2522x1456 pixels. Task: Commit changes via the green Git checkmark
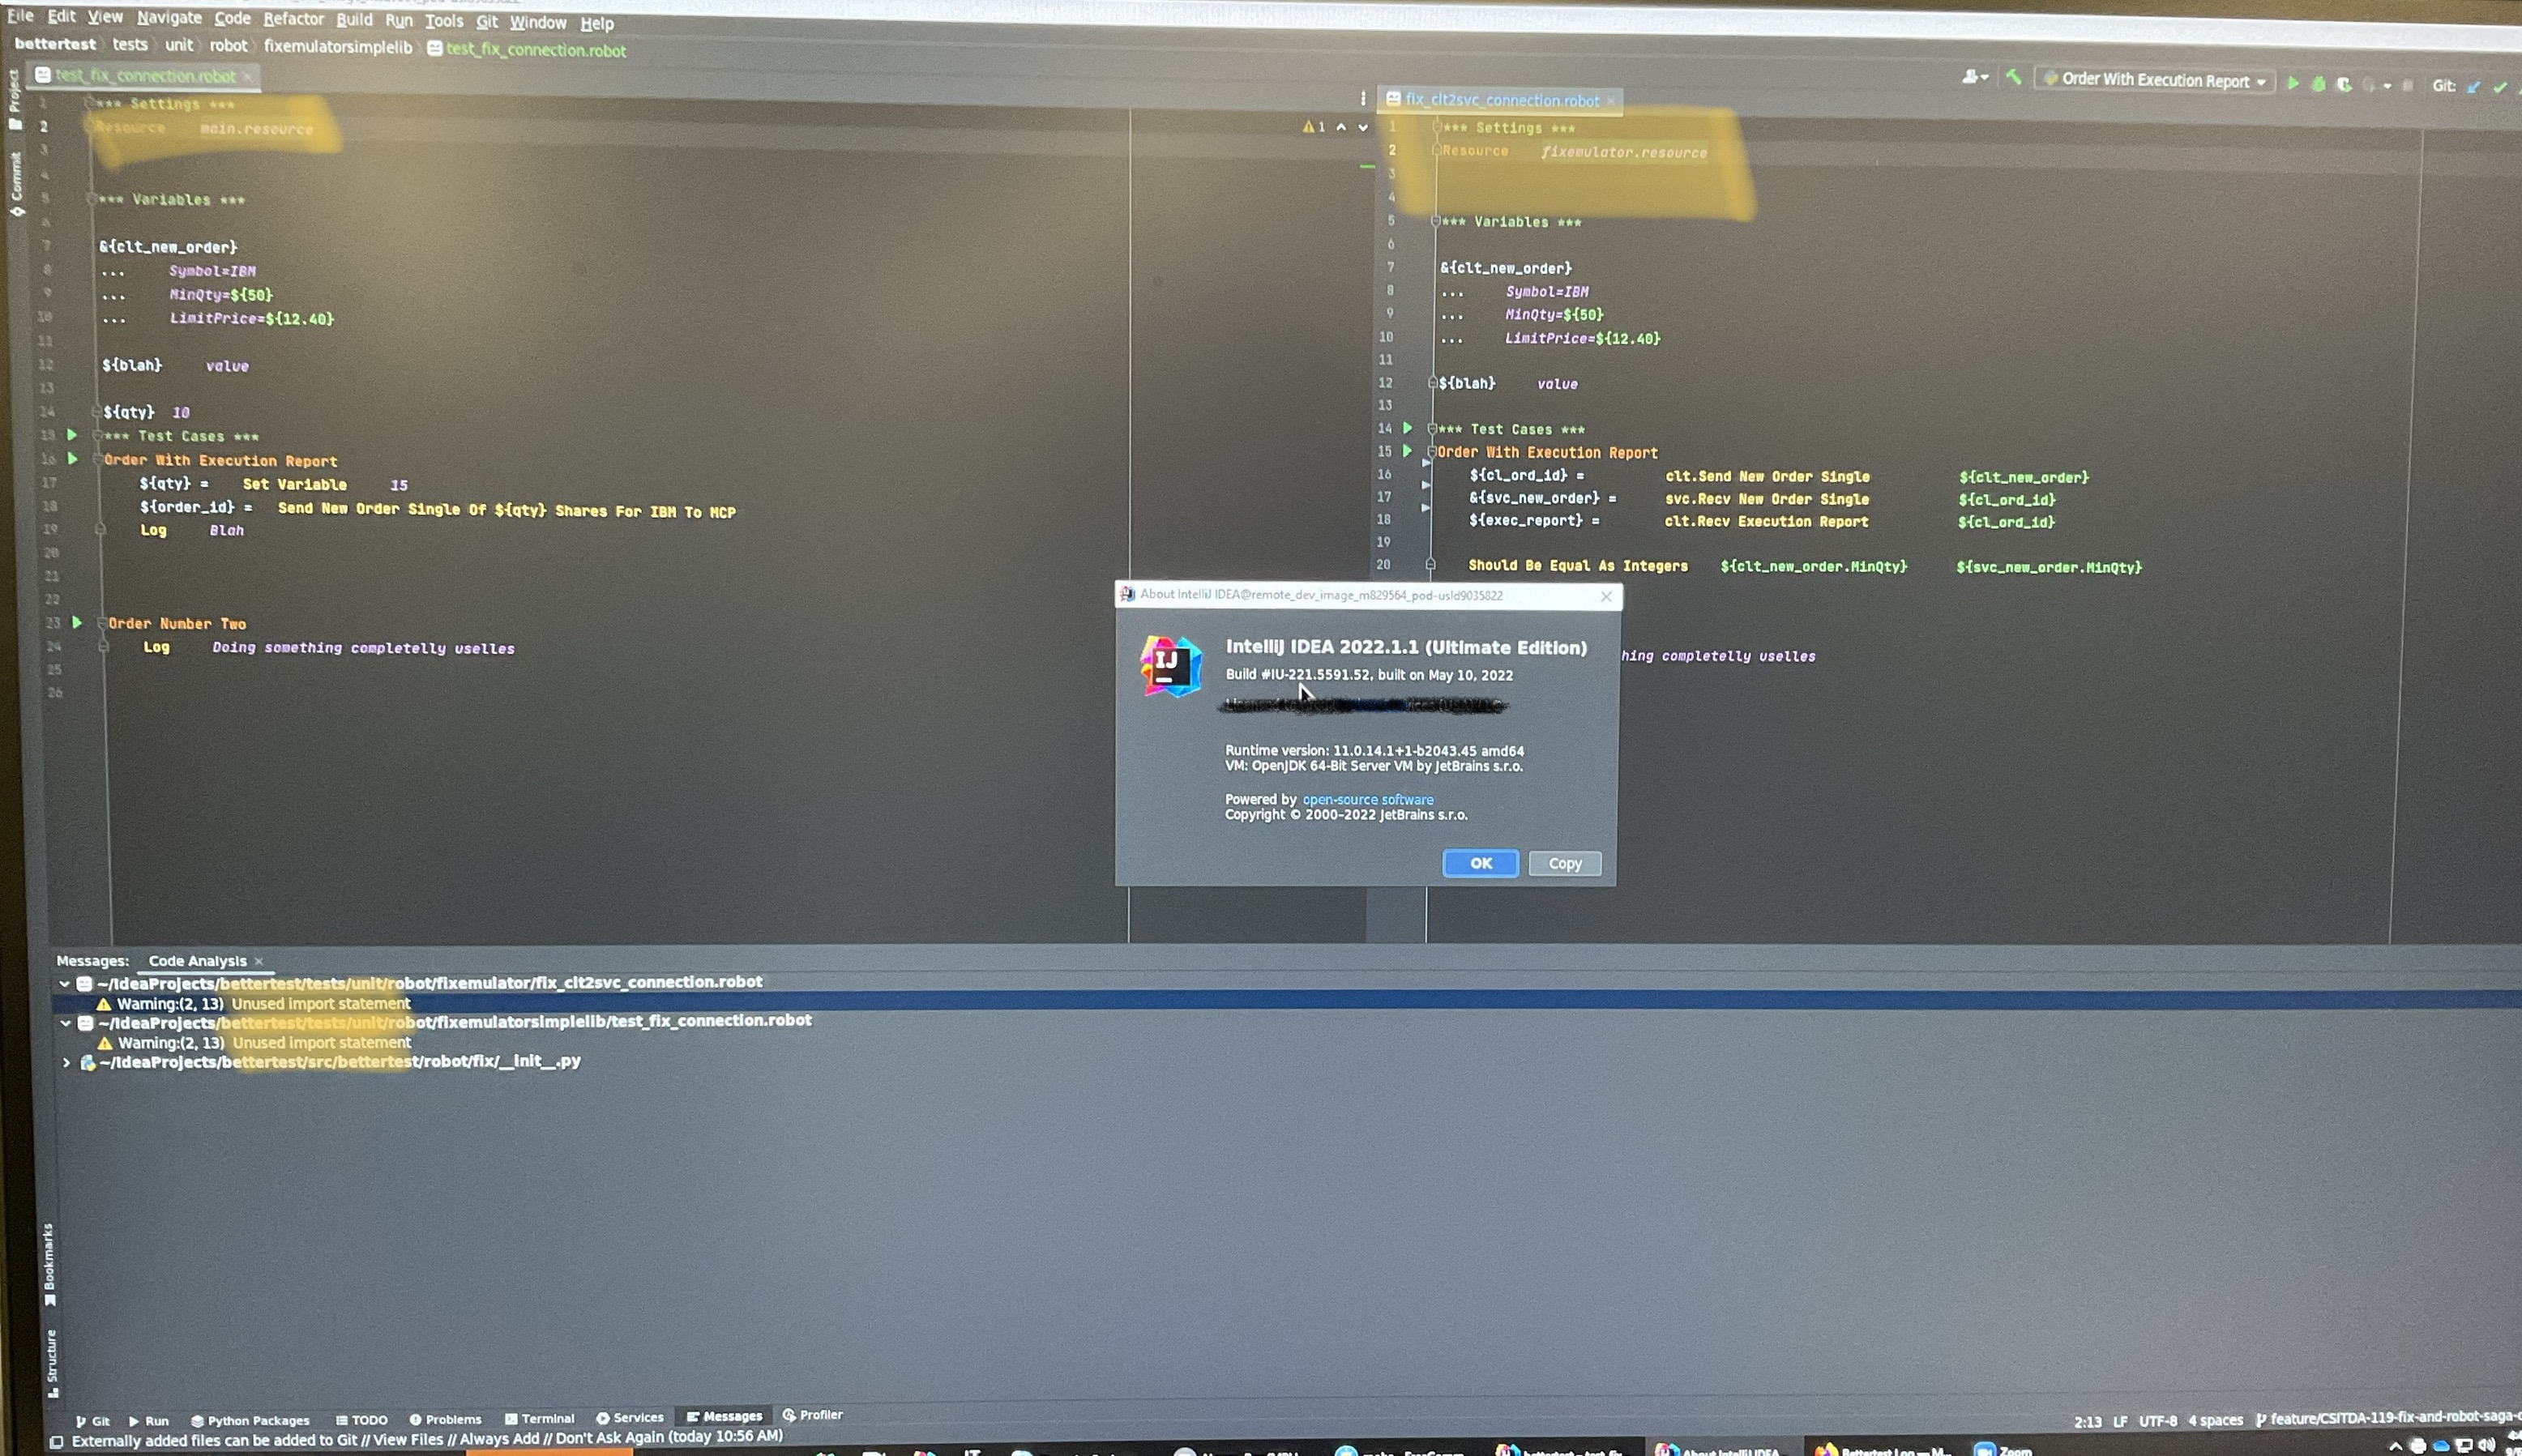coord(2501,87)
